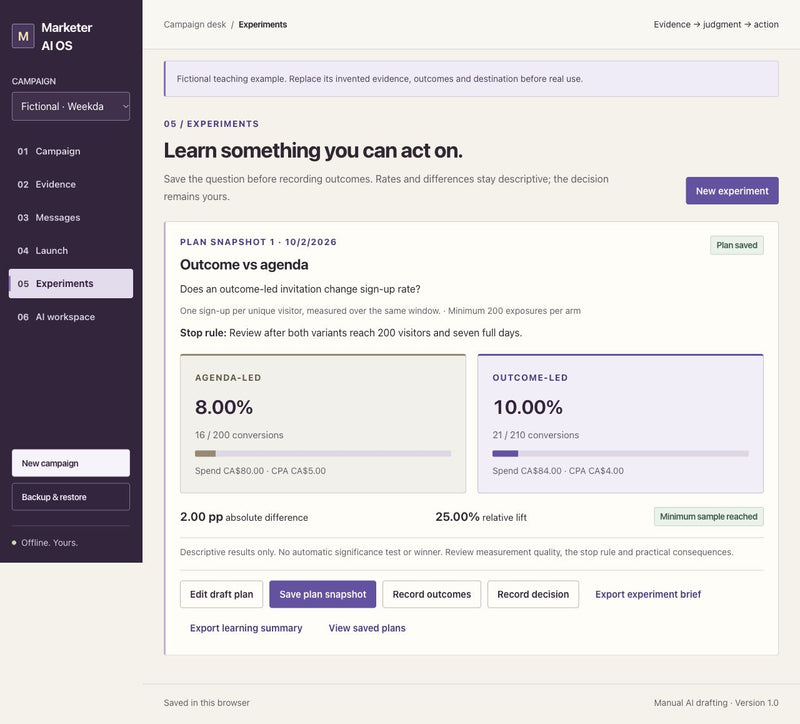Click '16 / 200 conversions' text
This screenshot has height=724, width=800.
[x=239, y=435]
